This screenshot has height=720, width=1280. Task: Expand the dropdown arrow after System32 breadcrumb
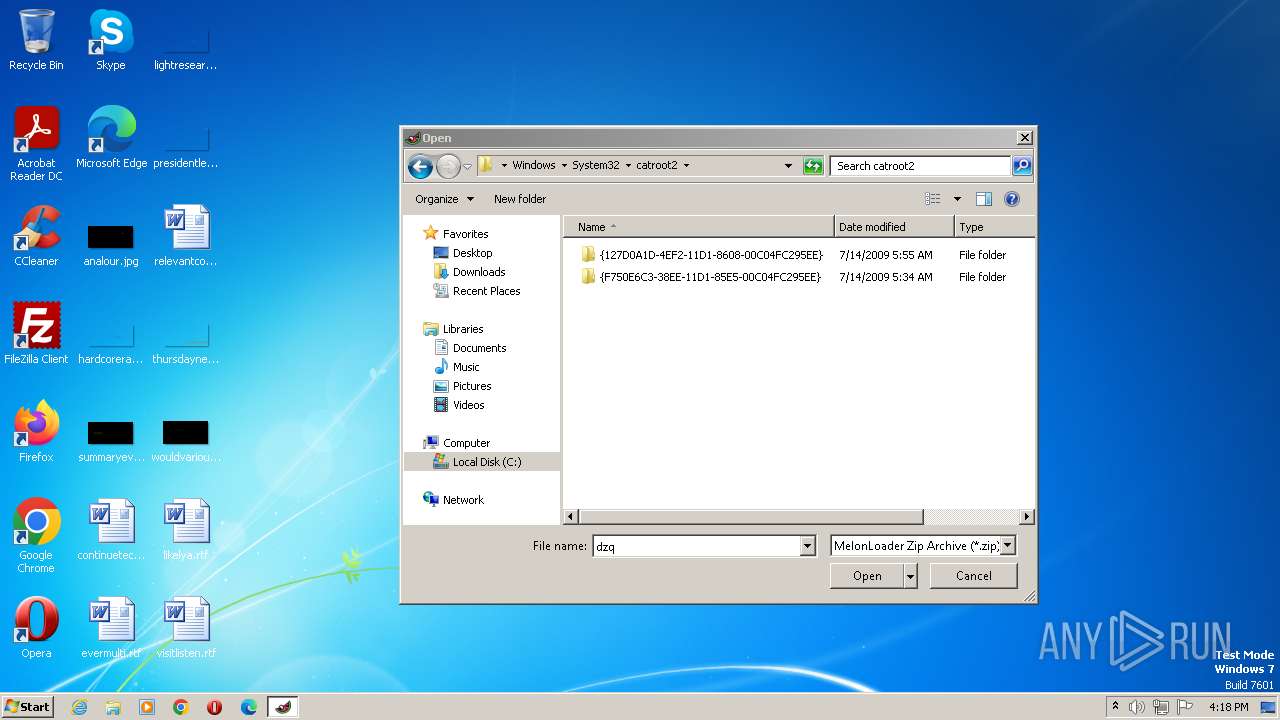[628, 165]
